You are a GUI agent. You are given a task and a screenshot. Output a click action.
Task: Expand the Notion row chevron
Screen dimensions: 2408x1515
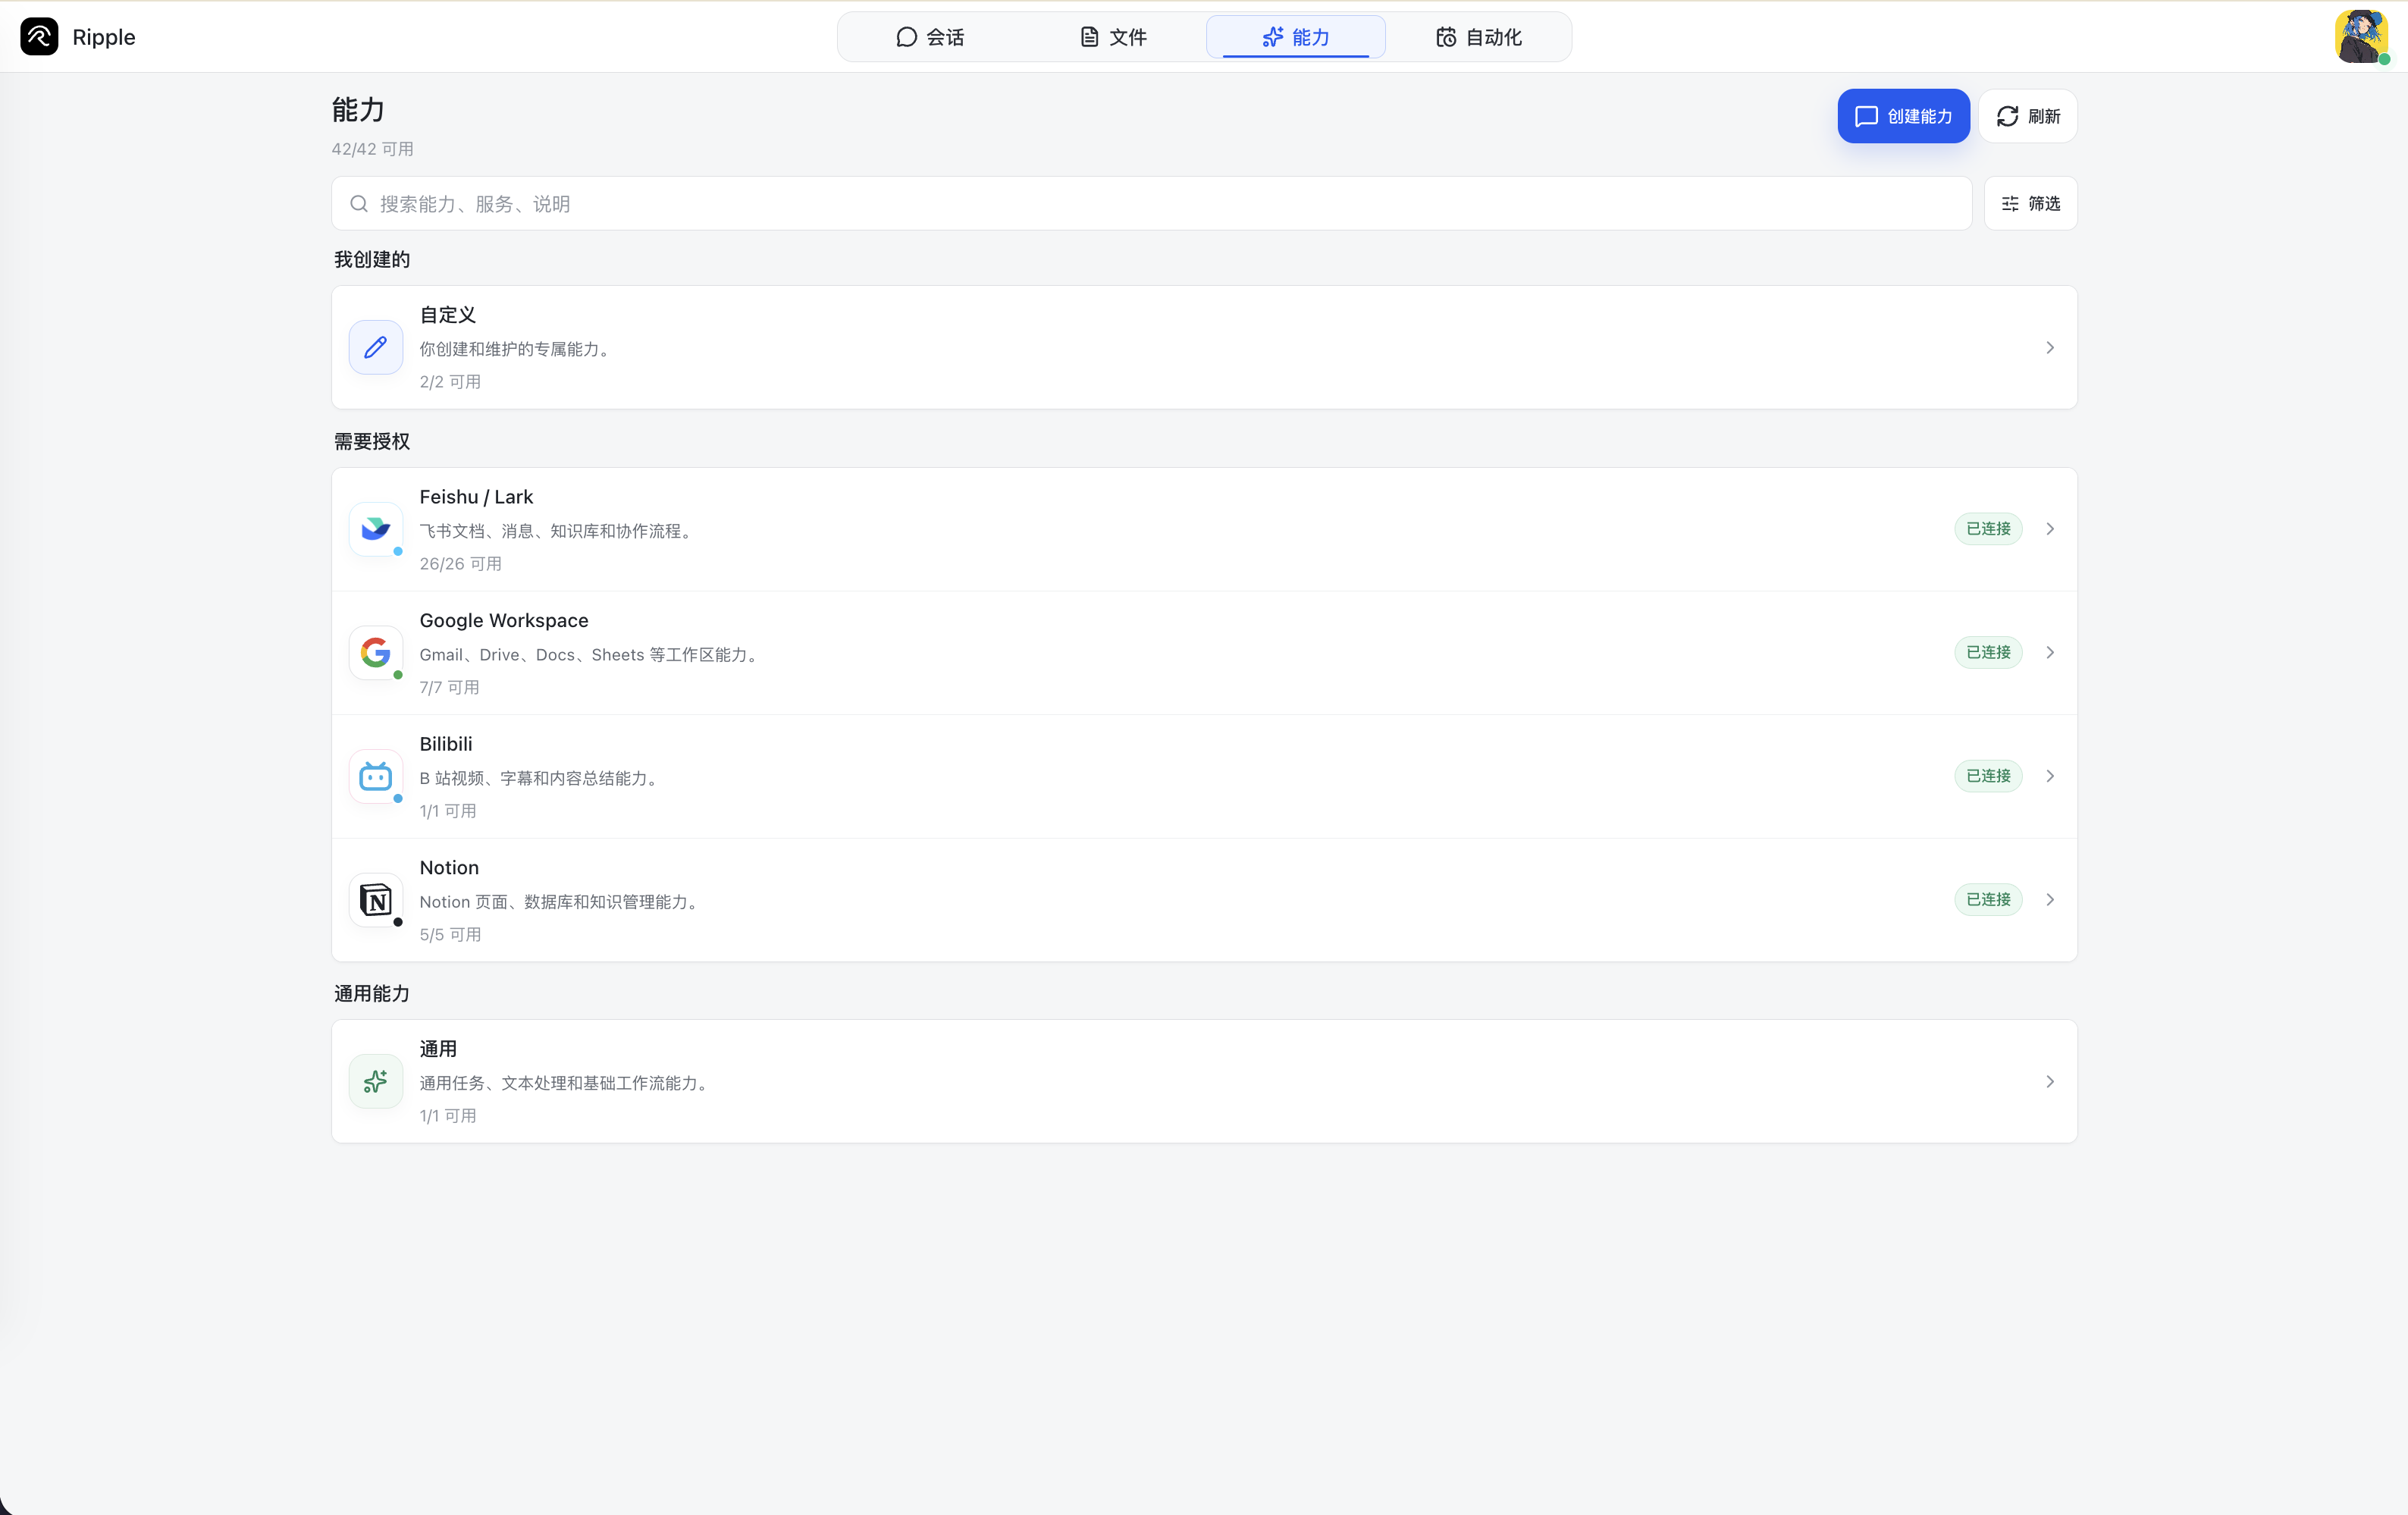click(x=2050, y=900)
